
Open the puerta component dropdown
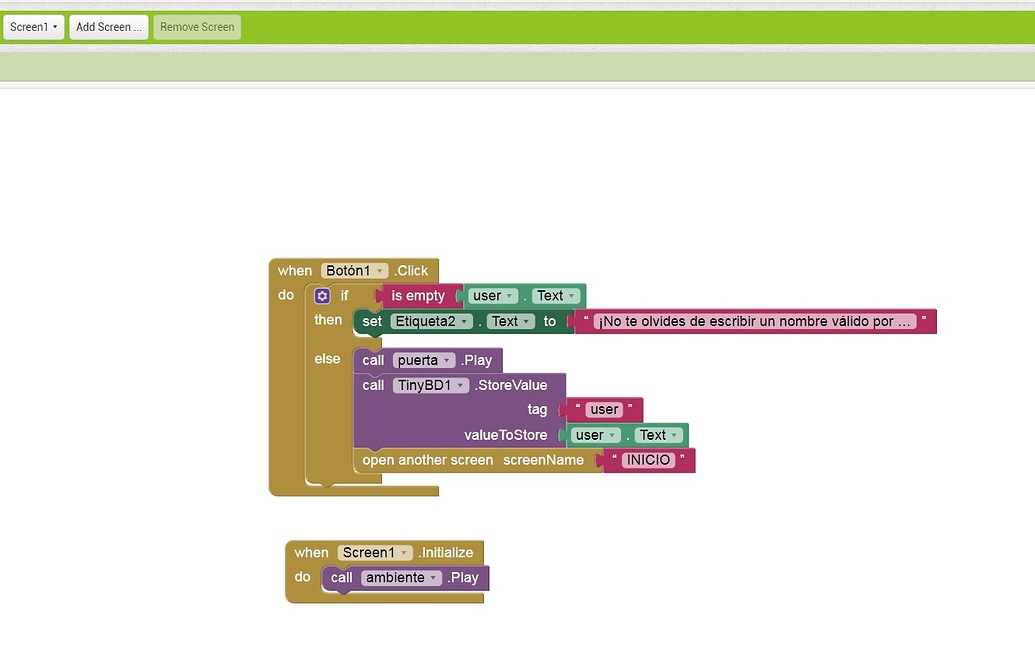[424, 360]
